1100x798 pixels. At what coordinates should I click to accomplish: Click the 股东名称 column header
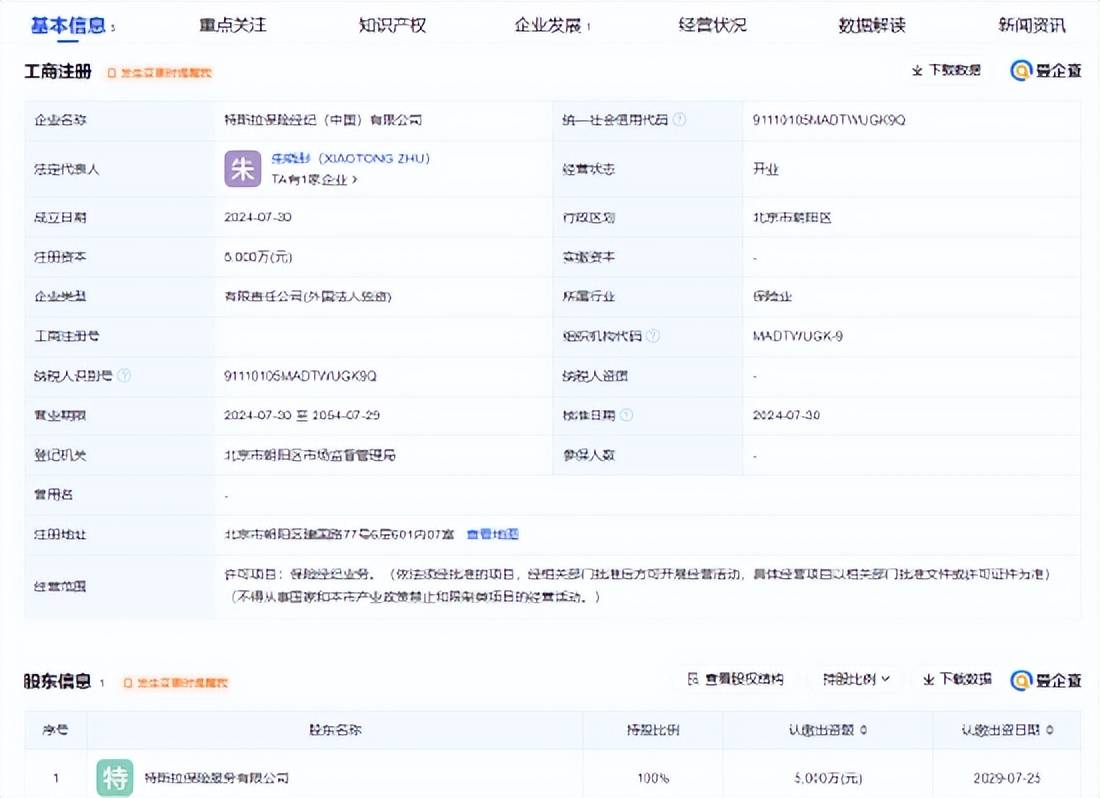tap(335, 730)
